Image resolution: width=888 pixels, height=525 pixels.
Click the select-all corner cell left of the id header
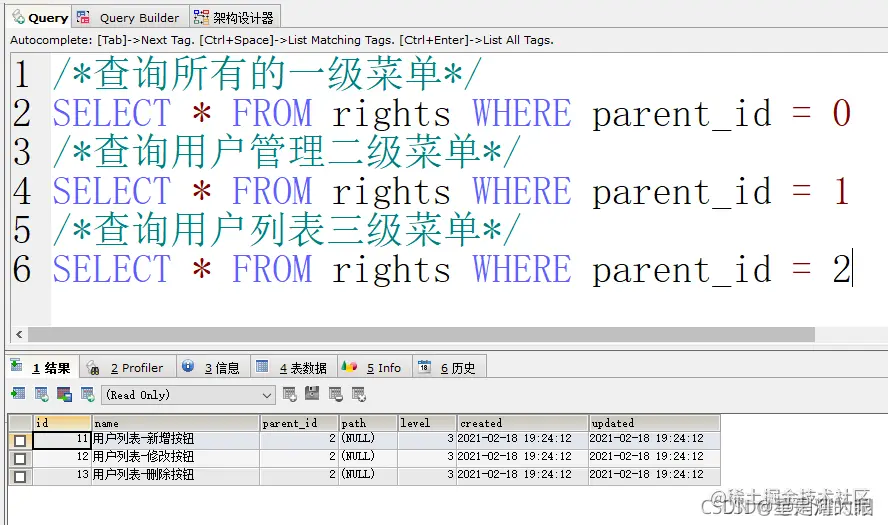(x=20, y=423)
